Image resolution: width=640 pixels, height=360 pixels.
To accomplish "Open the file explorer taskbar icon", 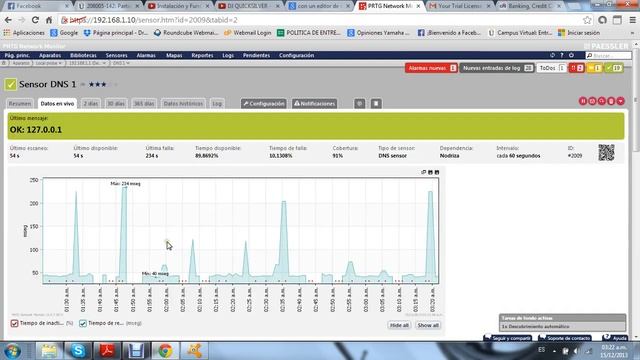I will (49, 351).
